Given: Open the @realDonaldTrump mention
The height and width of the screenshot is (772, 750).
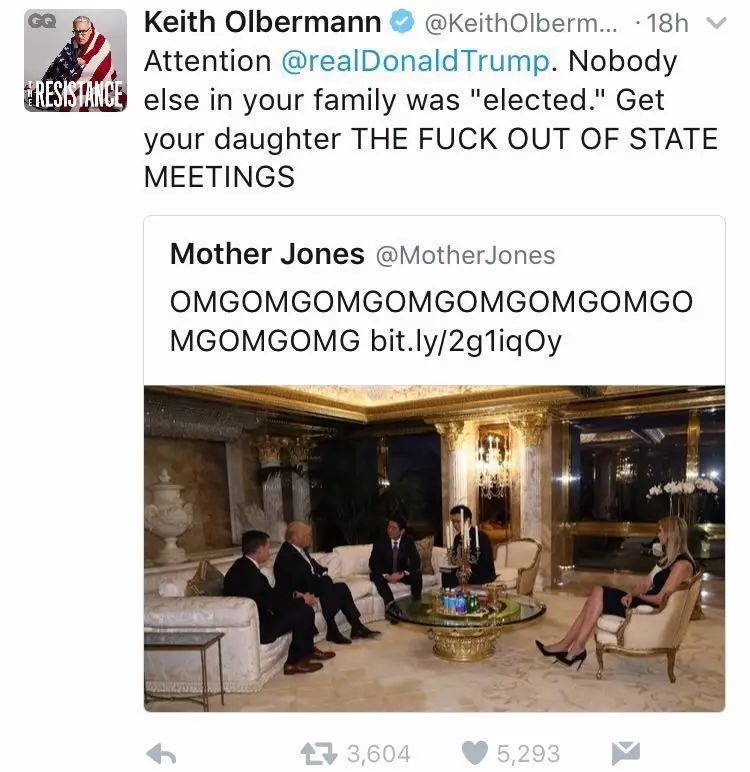Looking at the screenshot, I should pos(415,62).
